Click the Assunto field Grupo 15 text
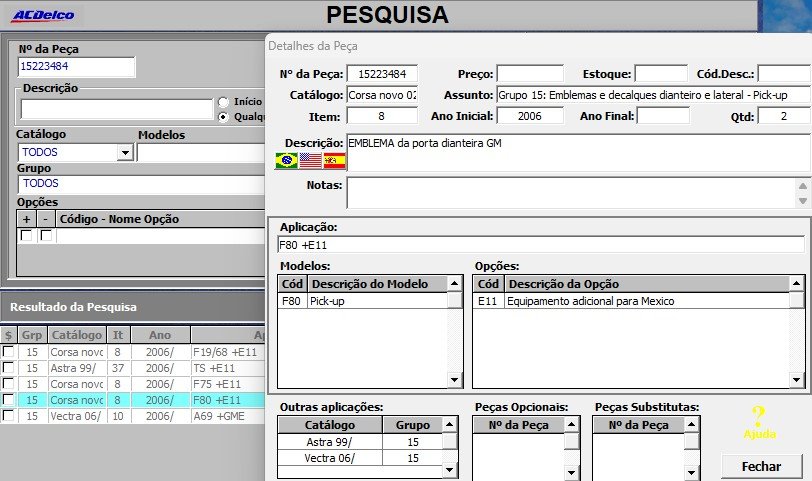This screenshot has width=812, height=481. (x=654, y=95)
